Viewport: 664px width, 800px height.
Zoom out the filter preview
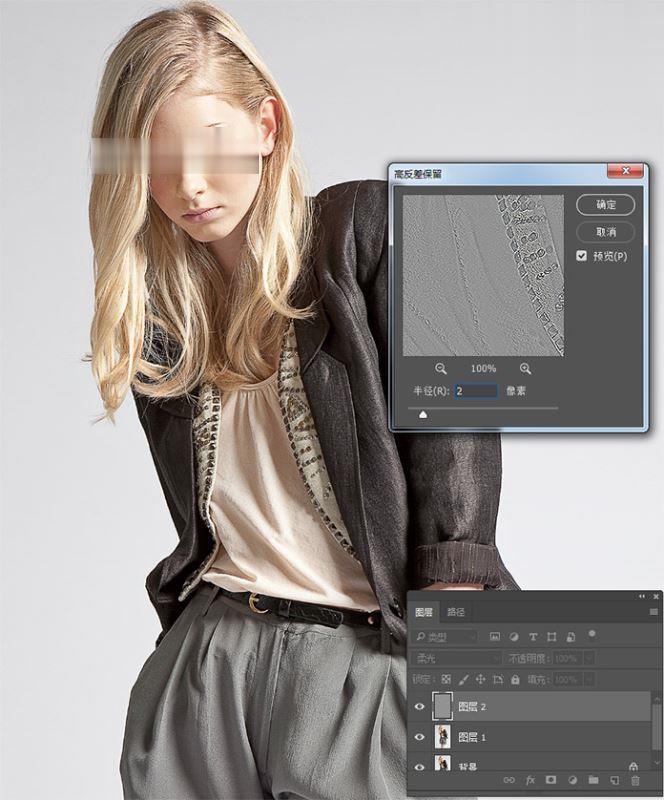tap(441, 368)
